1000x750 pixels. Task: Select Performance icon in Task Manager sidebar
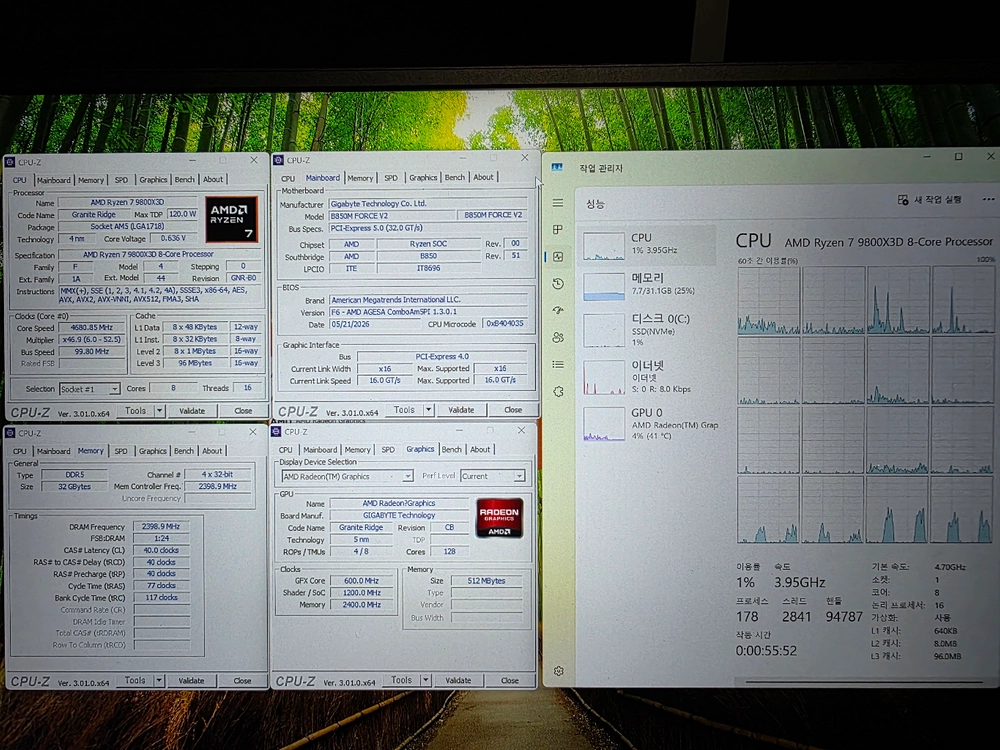[558, 256]
